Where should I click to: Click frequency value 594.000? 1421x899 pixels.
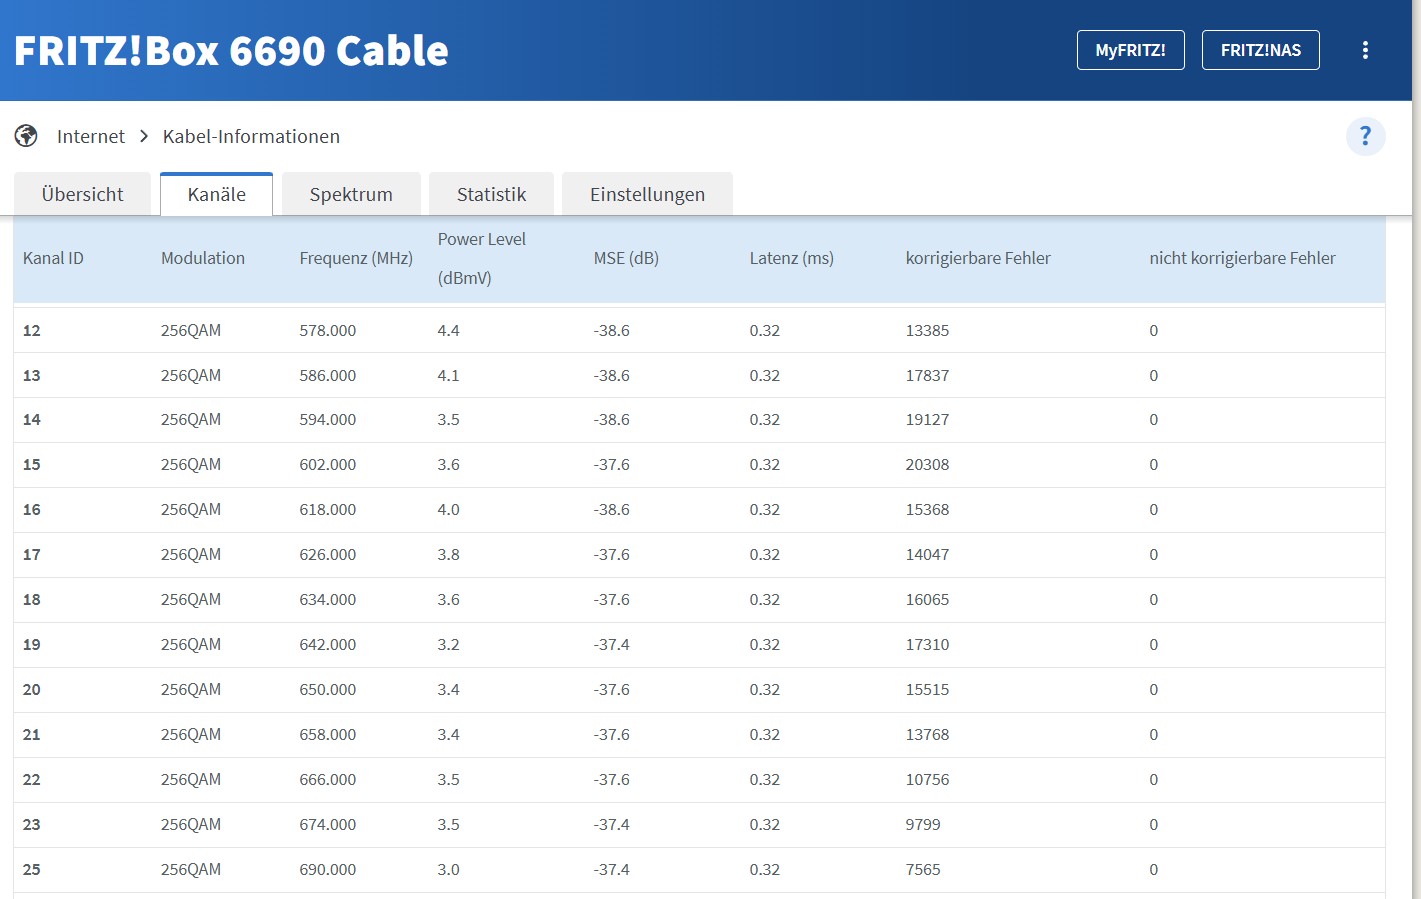click(x=327, y=420)
